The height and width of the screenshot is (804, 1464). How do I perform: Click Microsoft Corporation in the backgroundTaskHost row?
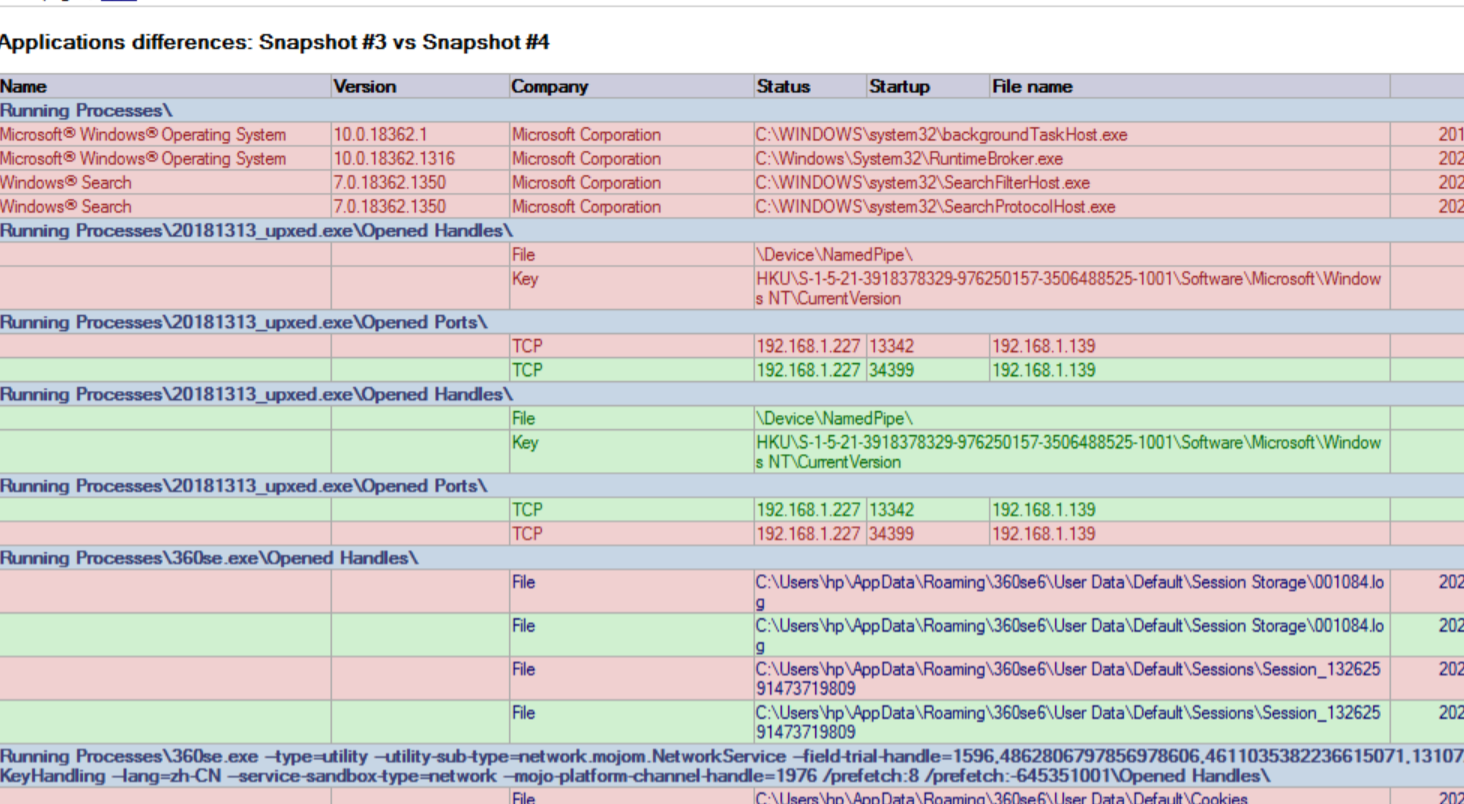tap(586, 134)
